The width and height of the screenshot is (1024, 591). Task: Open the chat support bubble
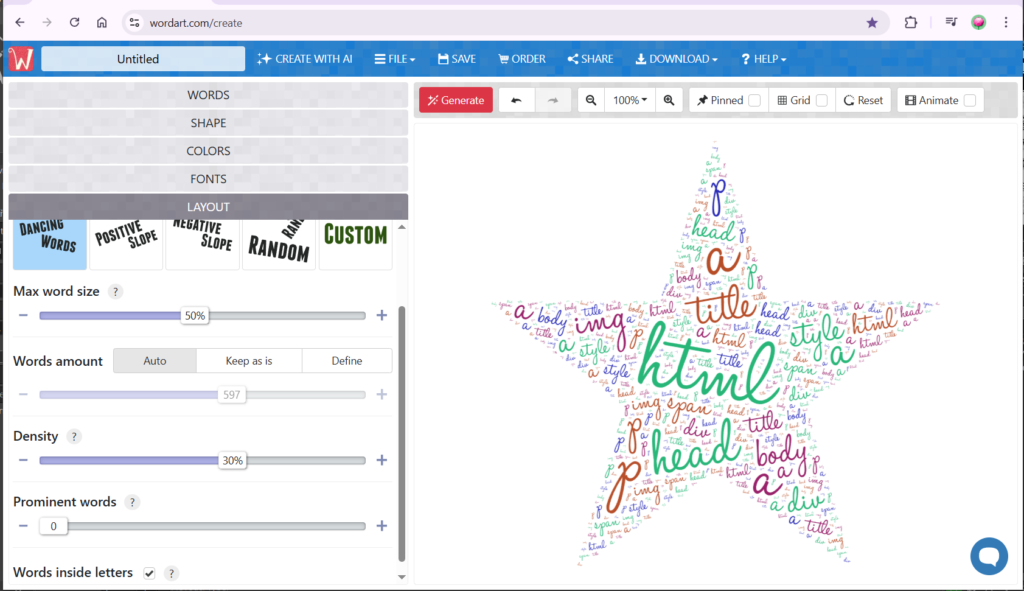988,556
